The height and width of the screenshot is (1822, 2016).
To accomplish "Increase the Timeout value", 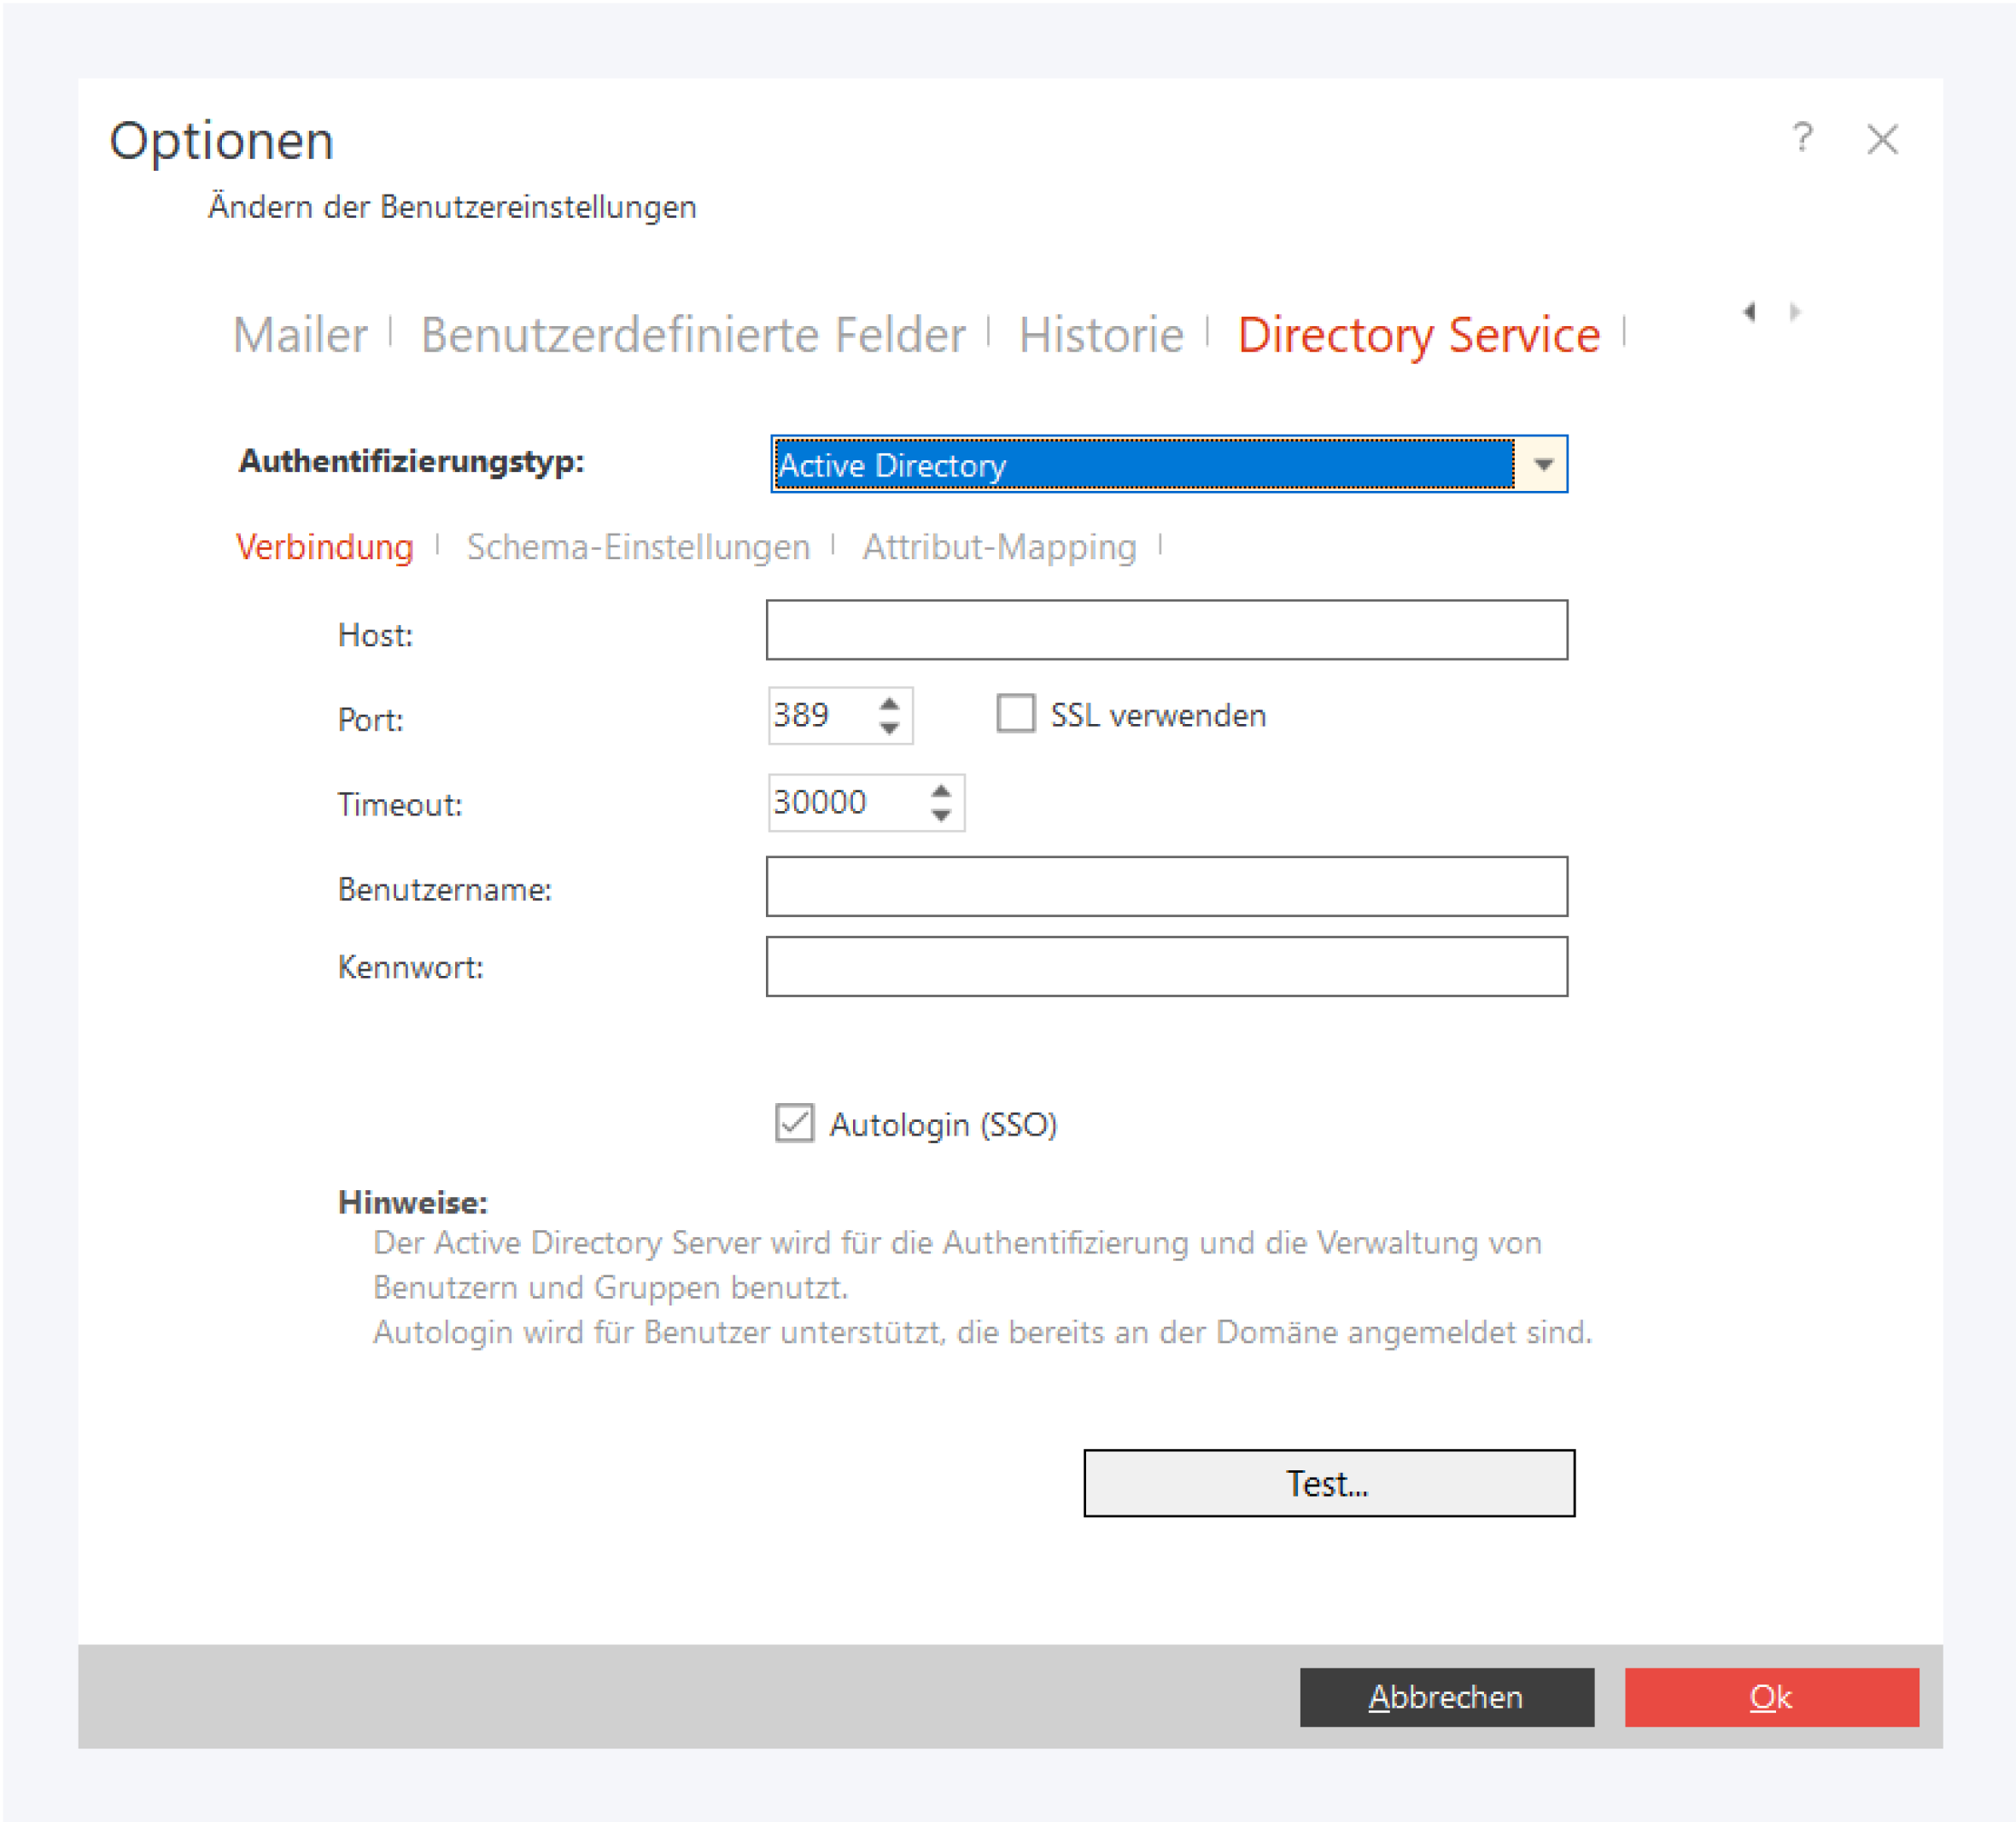I will [x=940, y=791].
